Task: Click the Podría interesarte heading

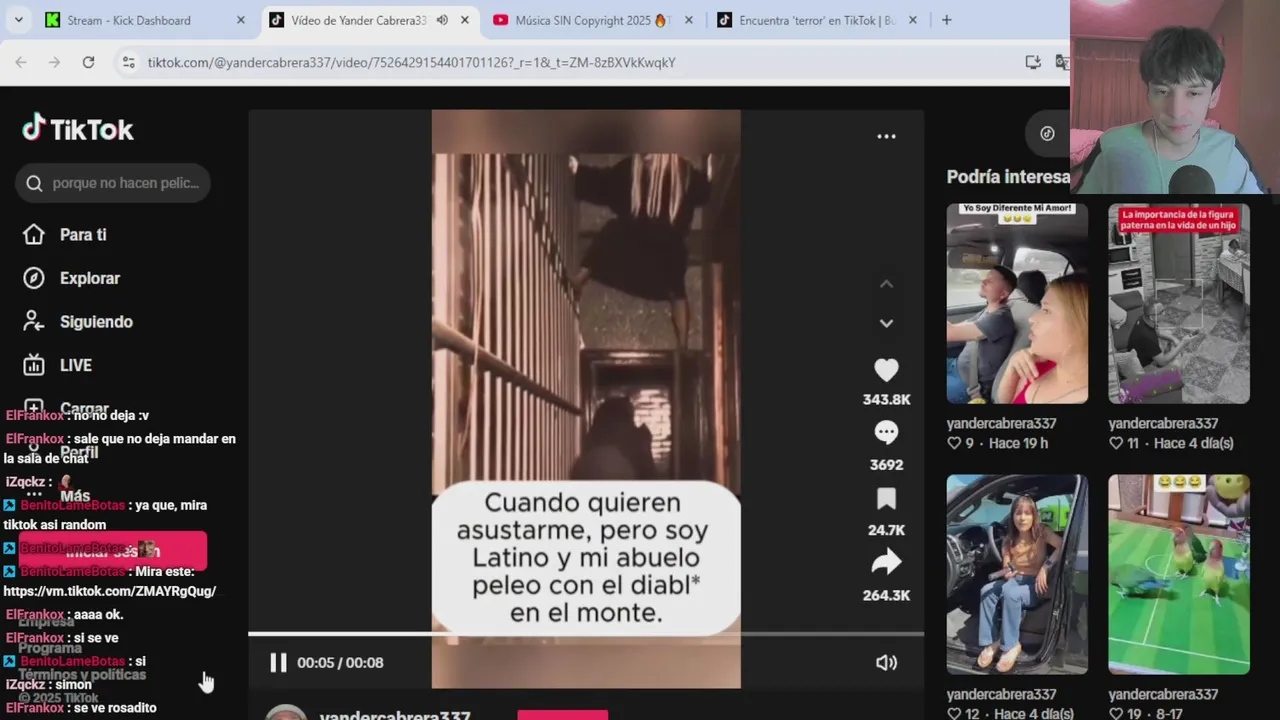Action: pyautogui.click(x=1008, y=177)
